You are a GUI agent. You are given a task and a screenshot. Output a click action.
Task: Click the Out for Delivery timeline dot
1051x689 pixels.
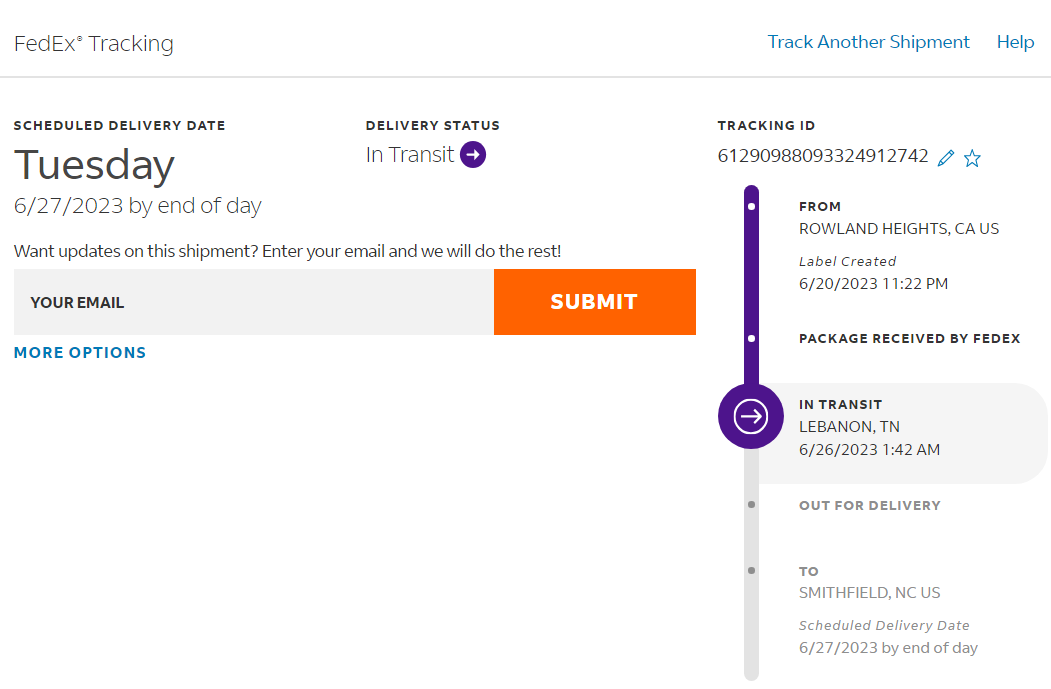(x=751, y=505)
